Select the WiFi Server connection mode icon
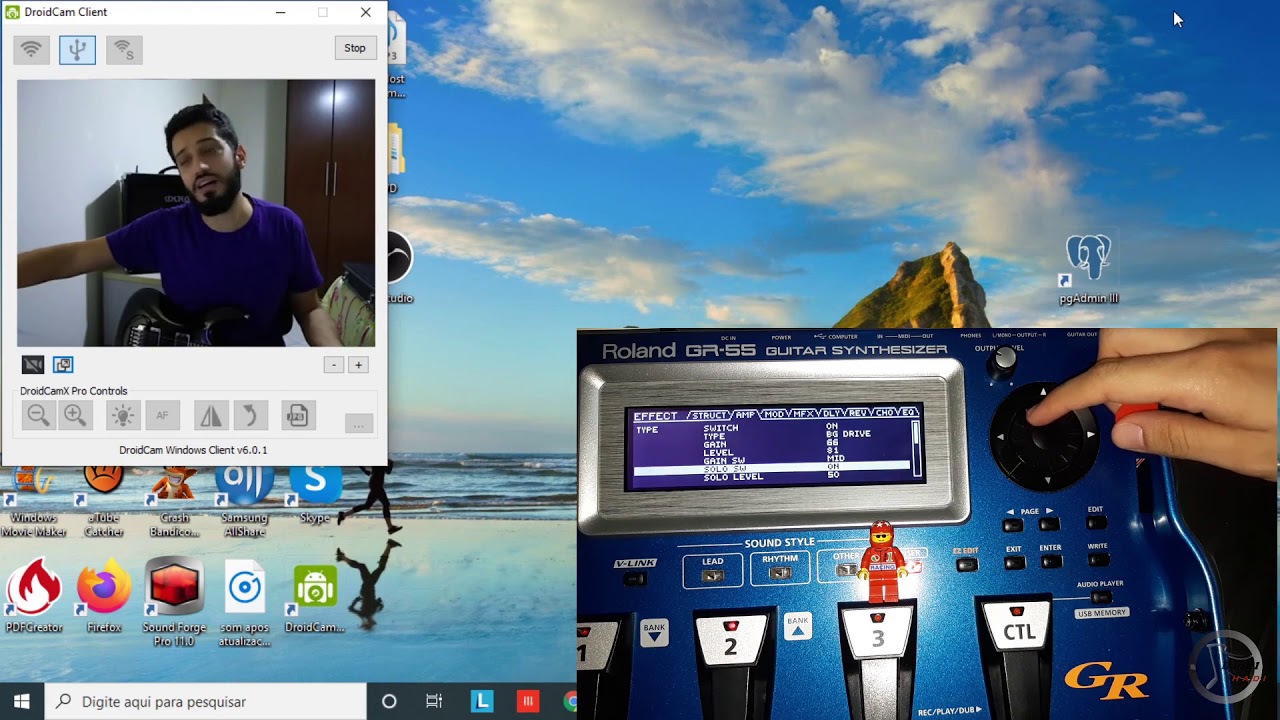This screenshot has height=720, width=1280. coord(124,49)
